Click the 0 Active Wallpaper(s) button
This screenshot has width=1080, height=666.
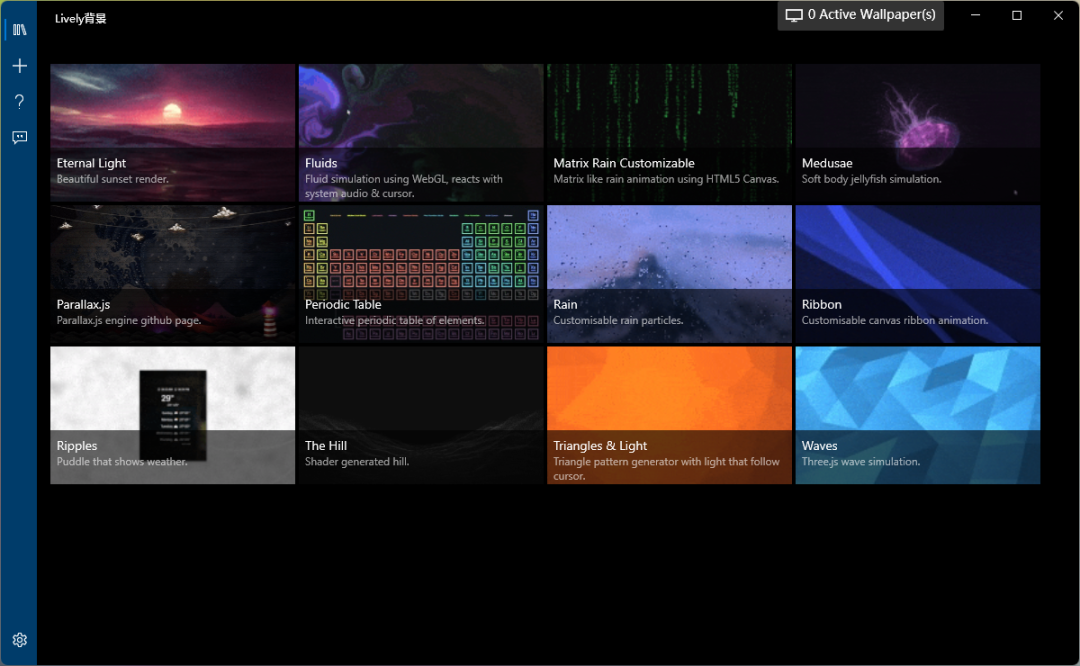(x=861, y=15)
